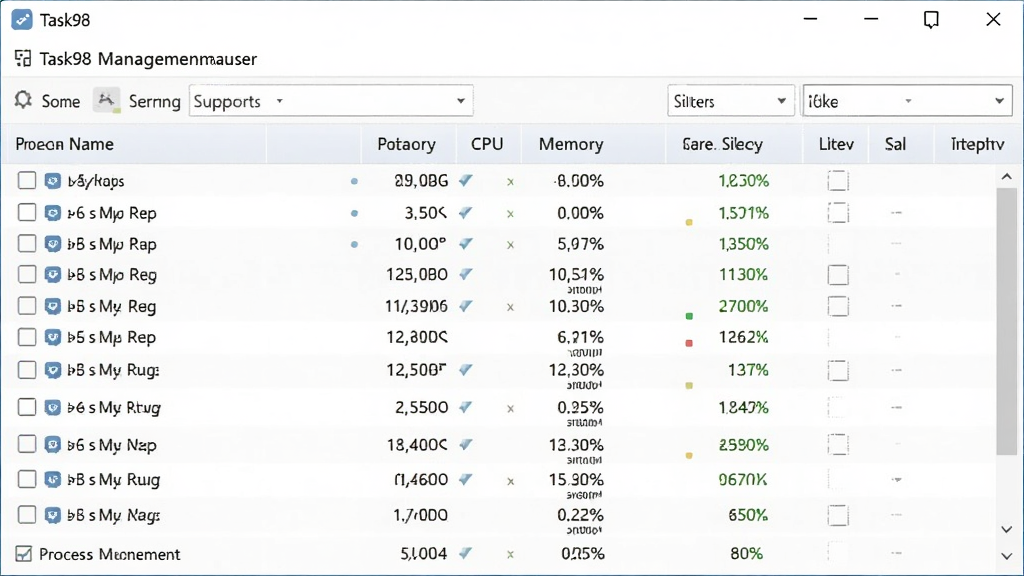This screenshot has width=1024, height=576.
Task: Open the Supports dropdown
Action: [331, 101]
